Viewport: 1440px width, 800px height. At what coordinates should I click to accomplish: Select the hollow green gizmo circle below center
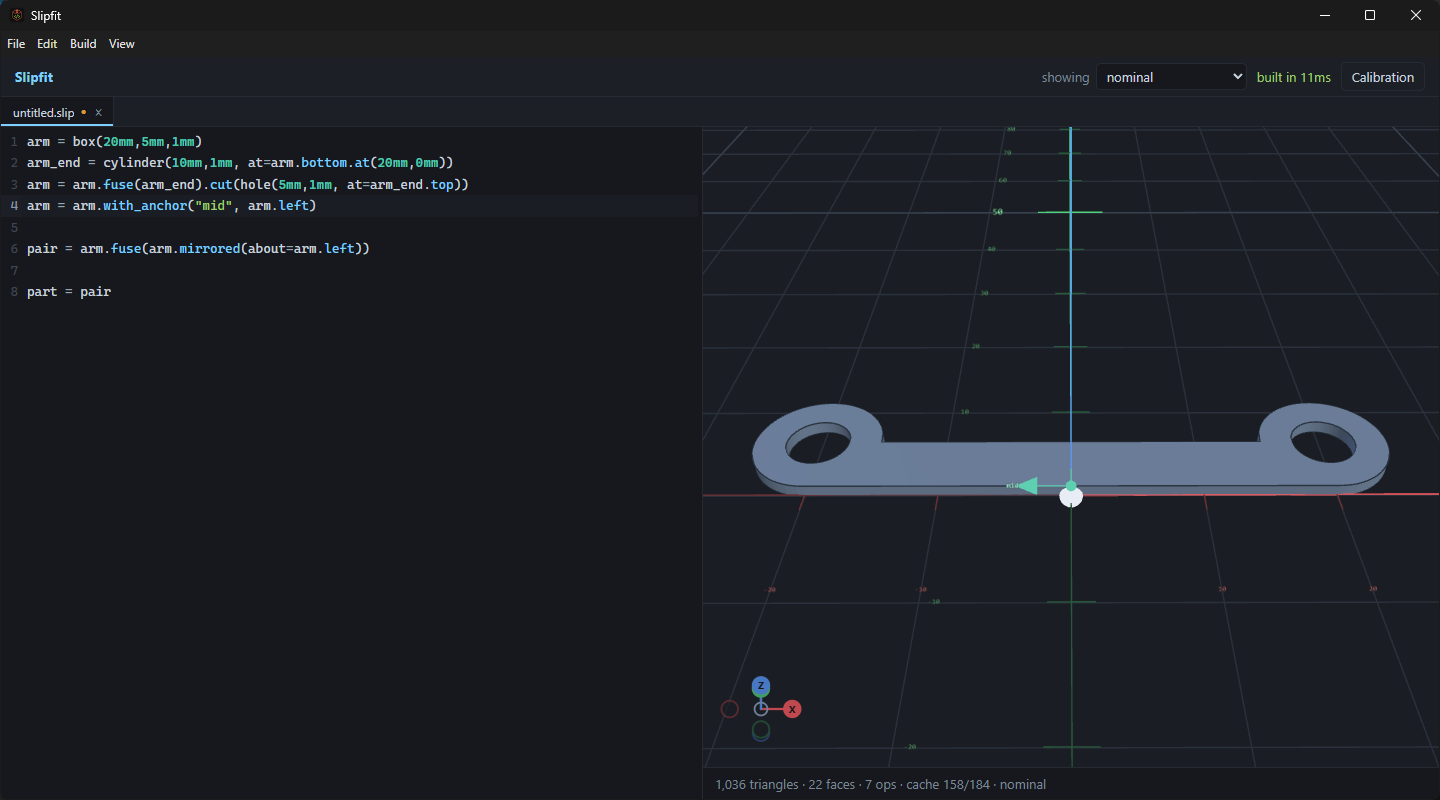(761, 731)
